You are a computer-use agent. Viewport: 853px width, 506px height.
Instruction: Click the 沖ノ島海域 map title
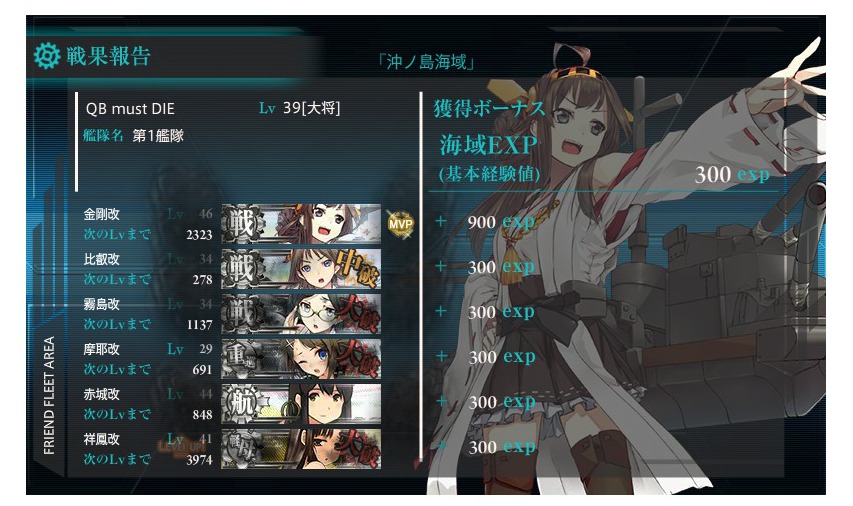pos(426,62)
